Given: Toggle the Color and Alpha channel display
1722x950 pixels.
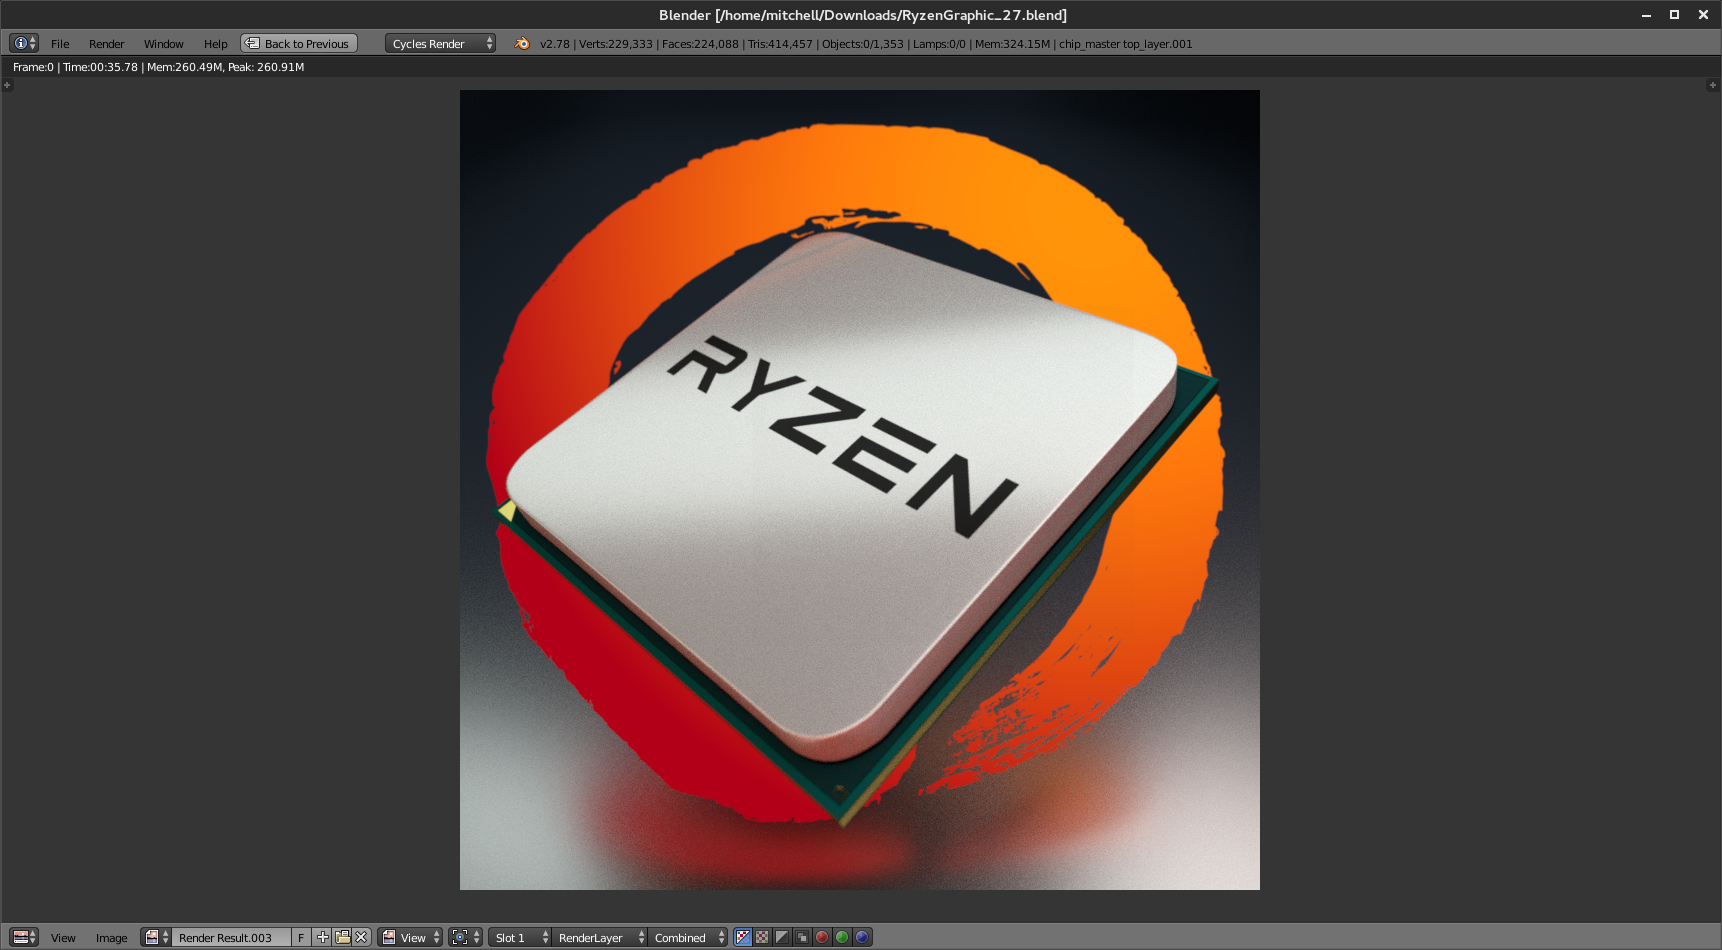Looking at the screenshot, I should tap(743, 937).
